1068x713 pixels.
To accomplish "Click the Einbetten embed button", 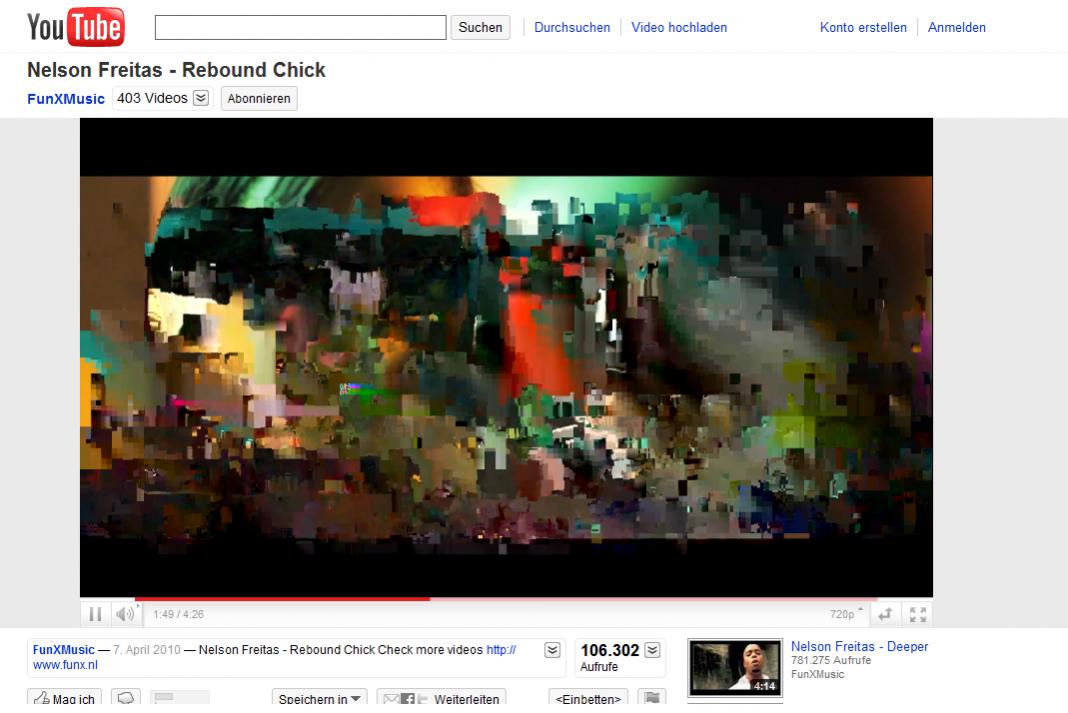I will pos(588,698).
